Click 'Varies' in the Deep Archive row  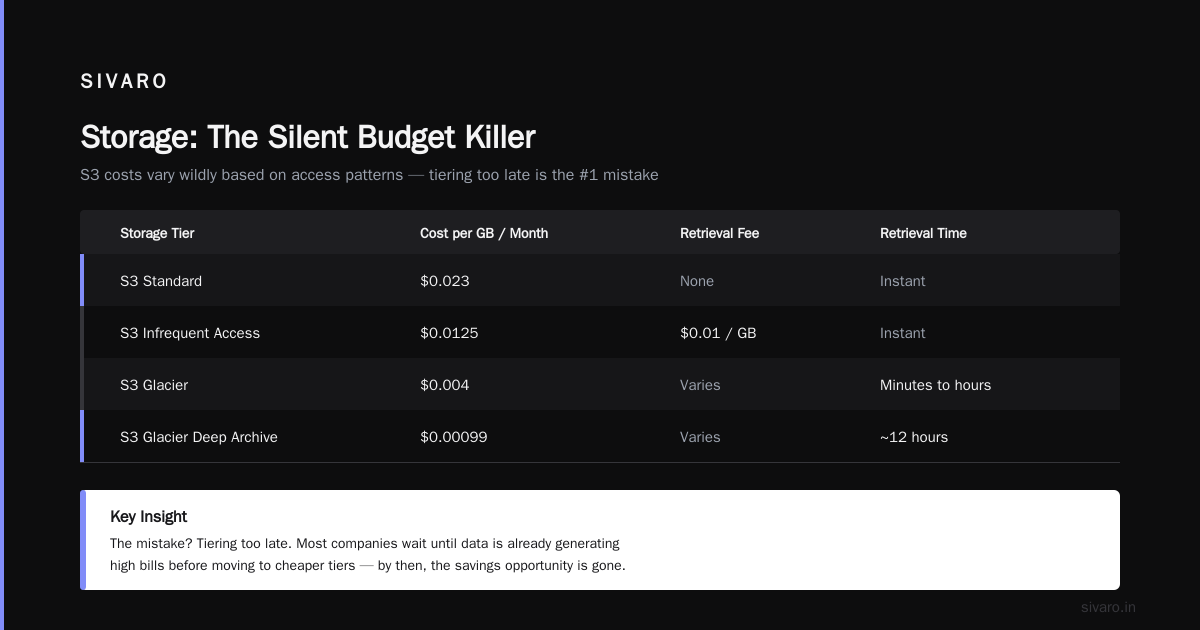coord(700,437)
